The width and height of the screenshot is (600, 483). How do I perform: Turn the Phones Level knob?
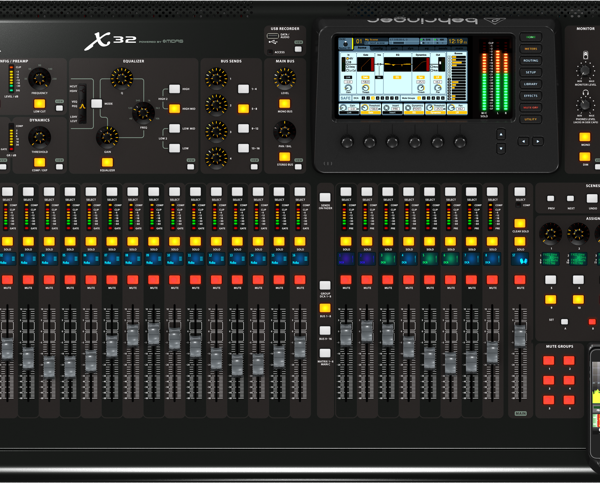585,104
